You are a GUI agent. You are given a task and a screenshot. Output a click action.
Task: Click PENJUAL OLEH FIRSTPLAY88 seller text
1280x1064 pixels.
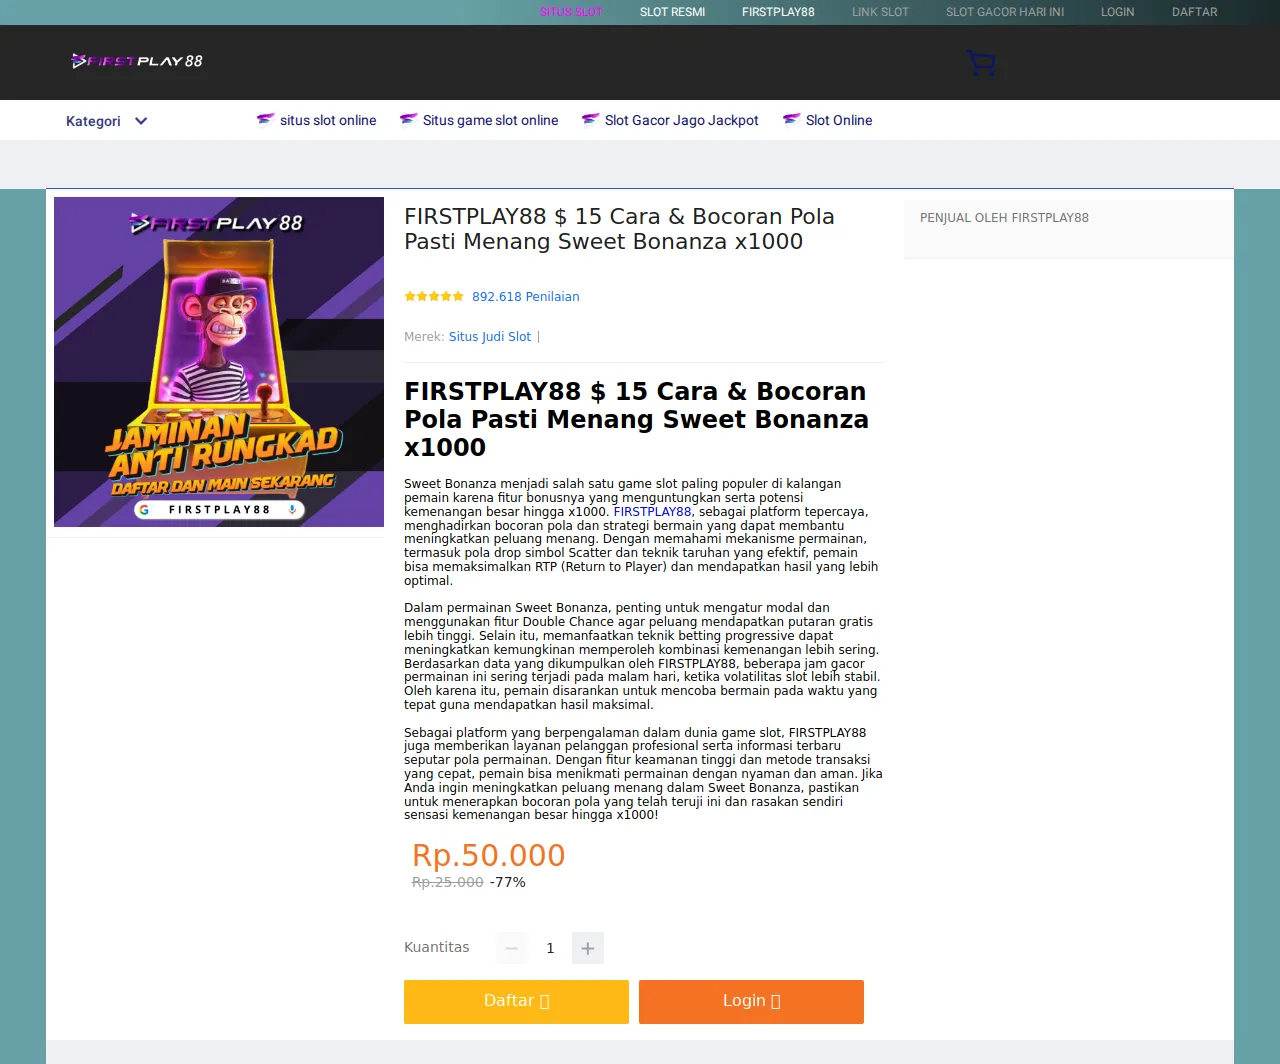coord(1004,218)
